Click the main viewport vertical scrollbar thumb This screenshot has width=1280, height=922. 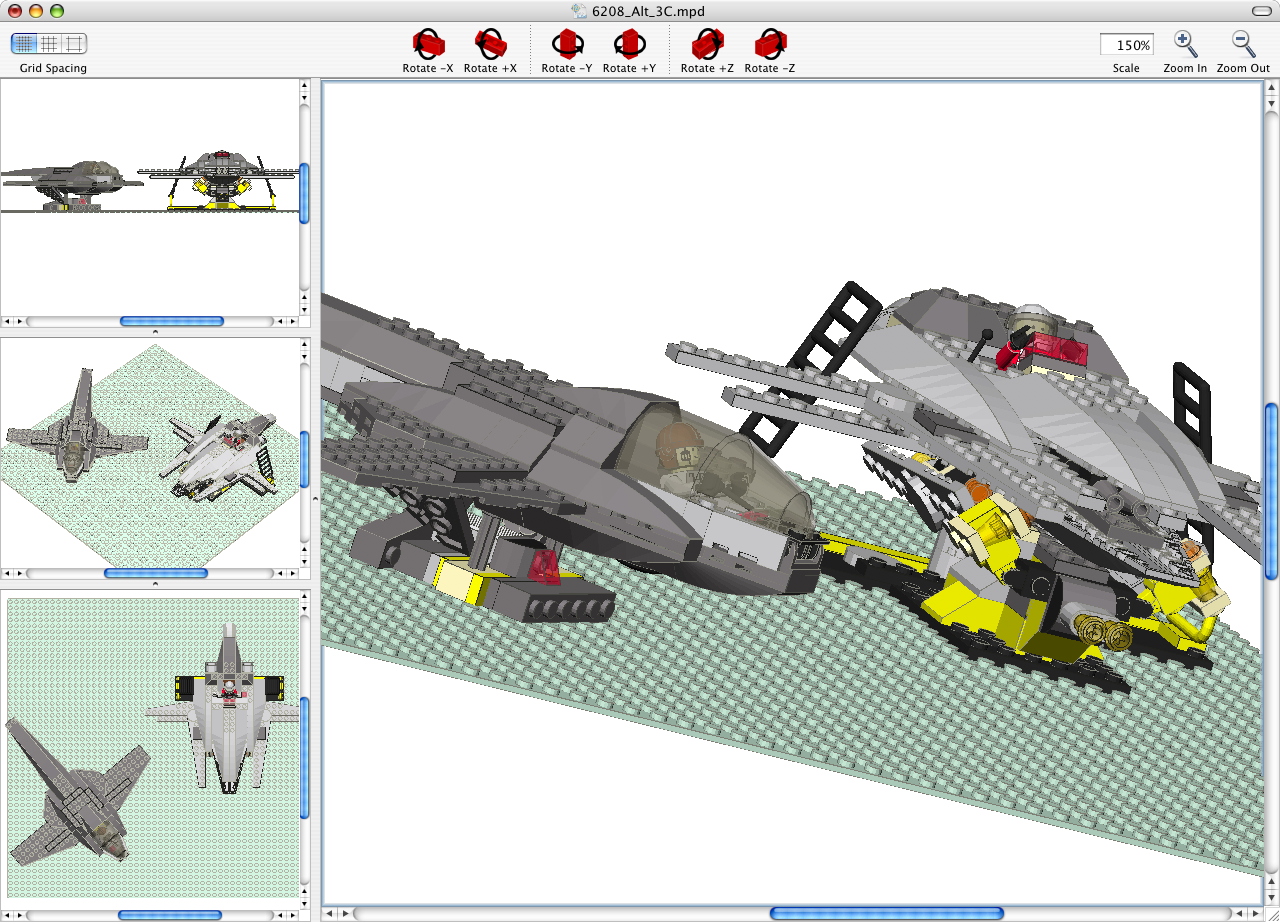pos(1271,490)
